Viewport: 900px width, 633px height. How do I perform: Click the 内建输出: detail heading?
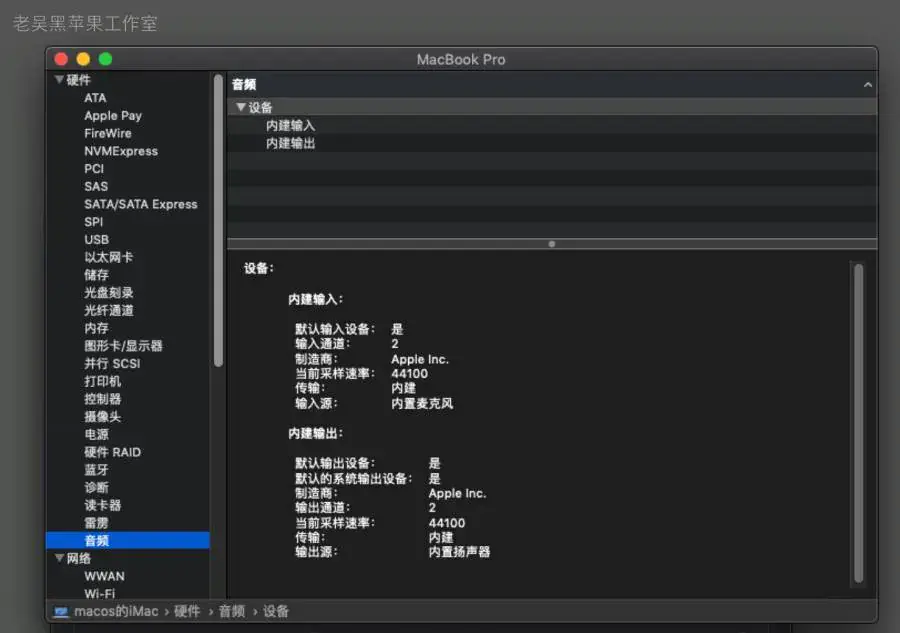pos(315,433)
